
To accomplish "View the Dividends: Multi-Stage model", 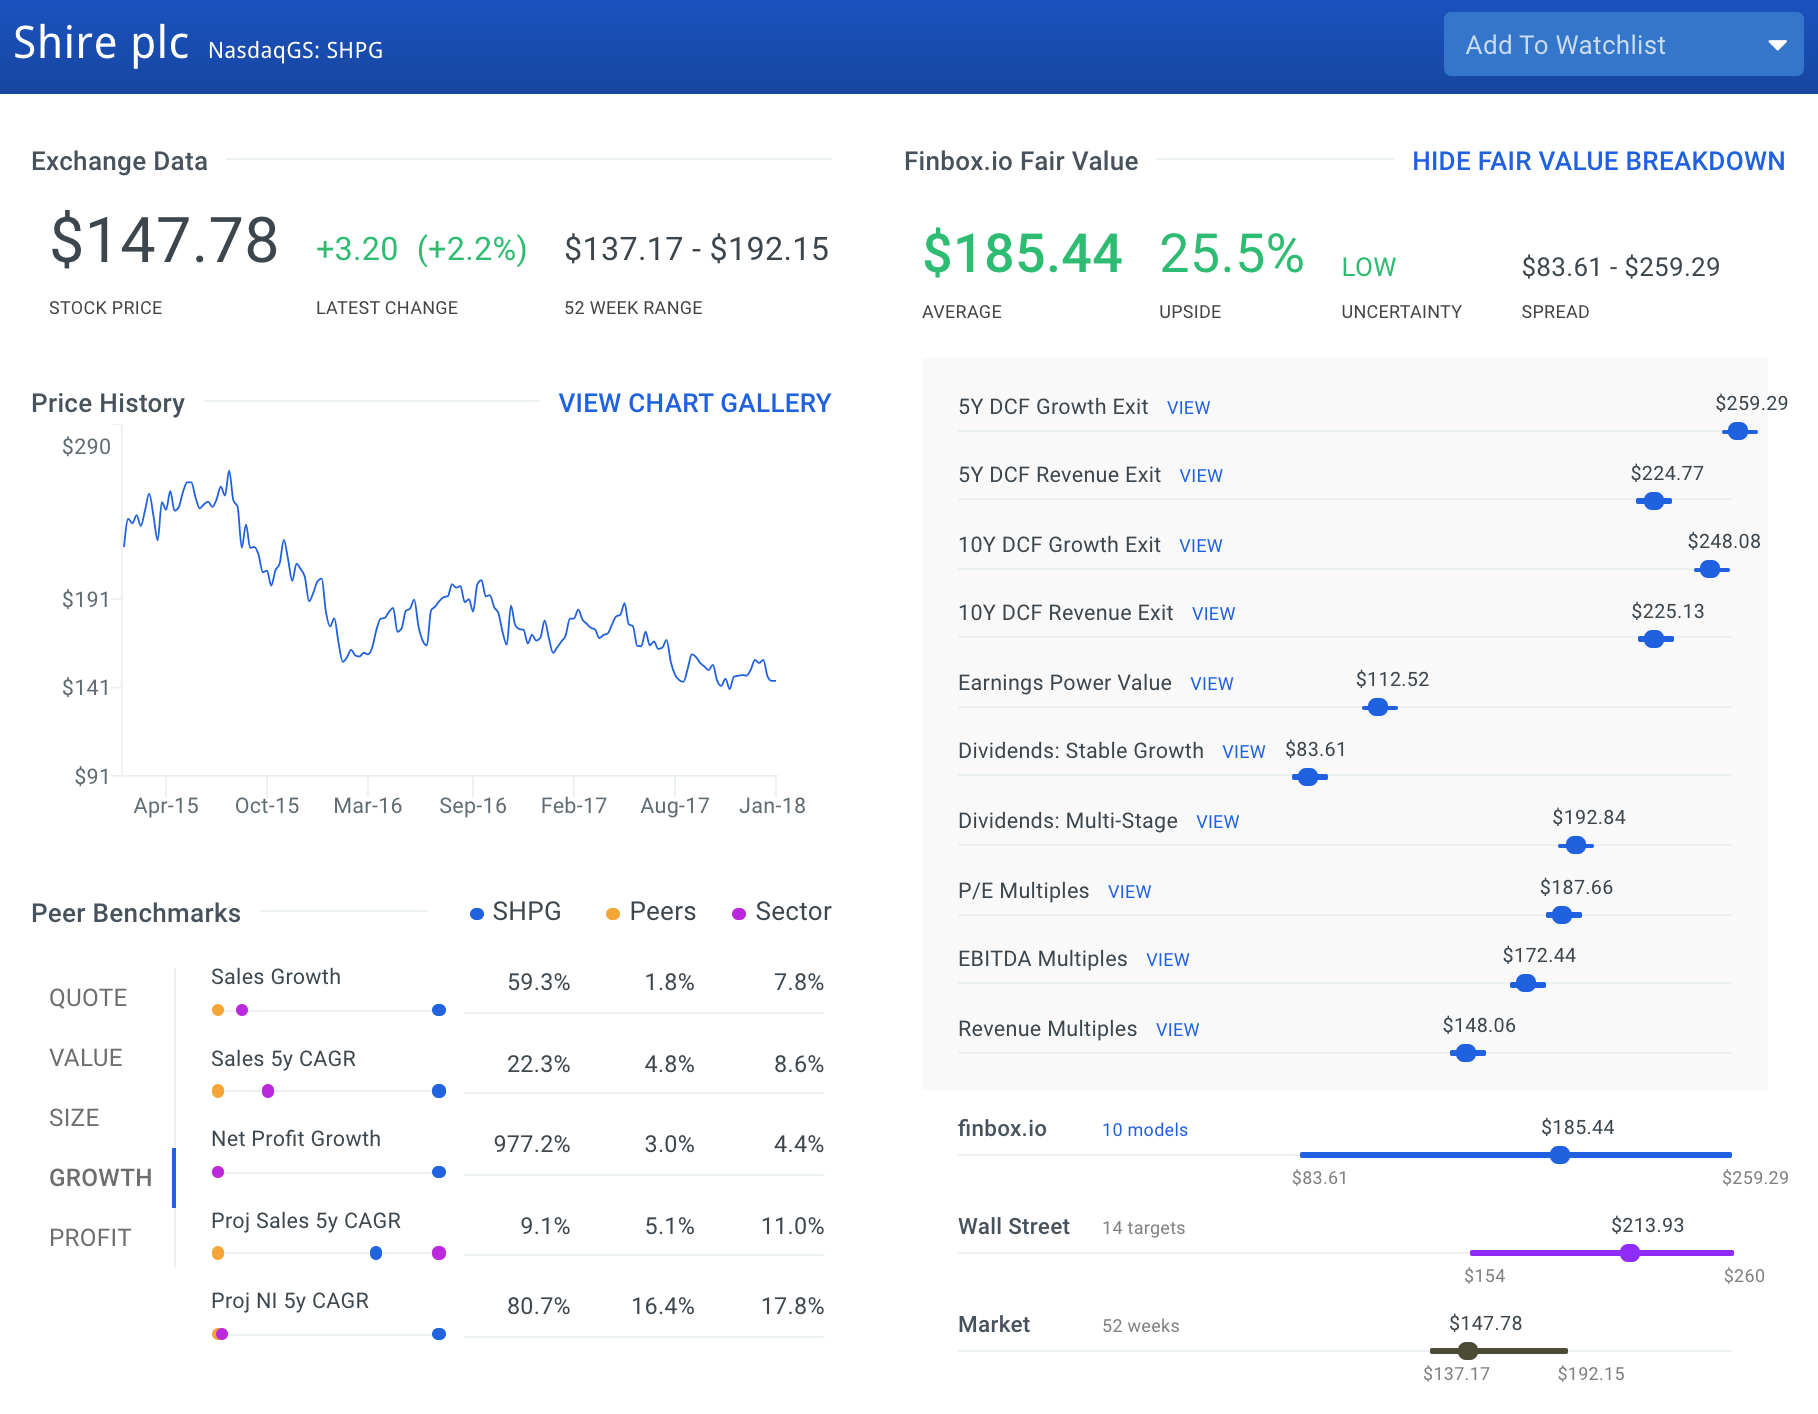I will pyautogui.click(x=1218, y=822).
